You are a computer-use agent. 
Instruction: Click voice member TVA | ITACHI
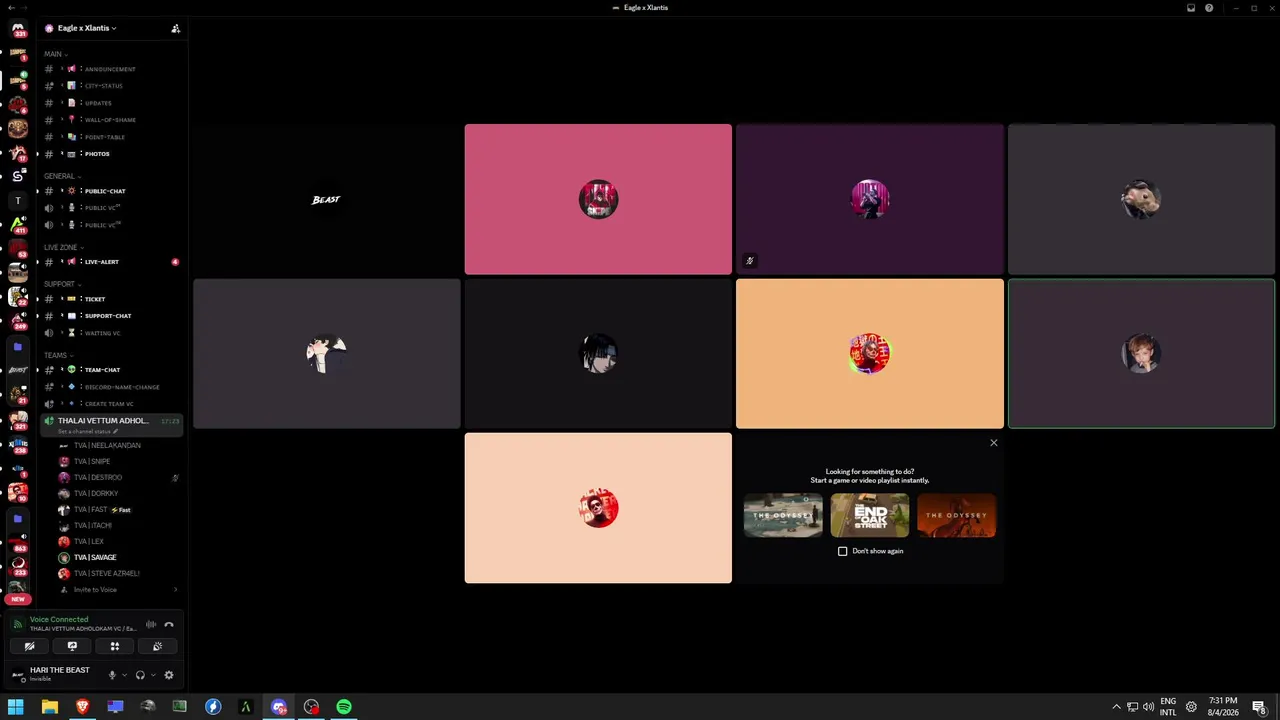click(118, 525)
